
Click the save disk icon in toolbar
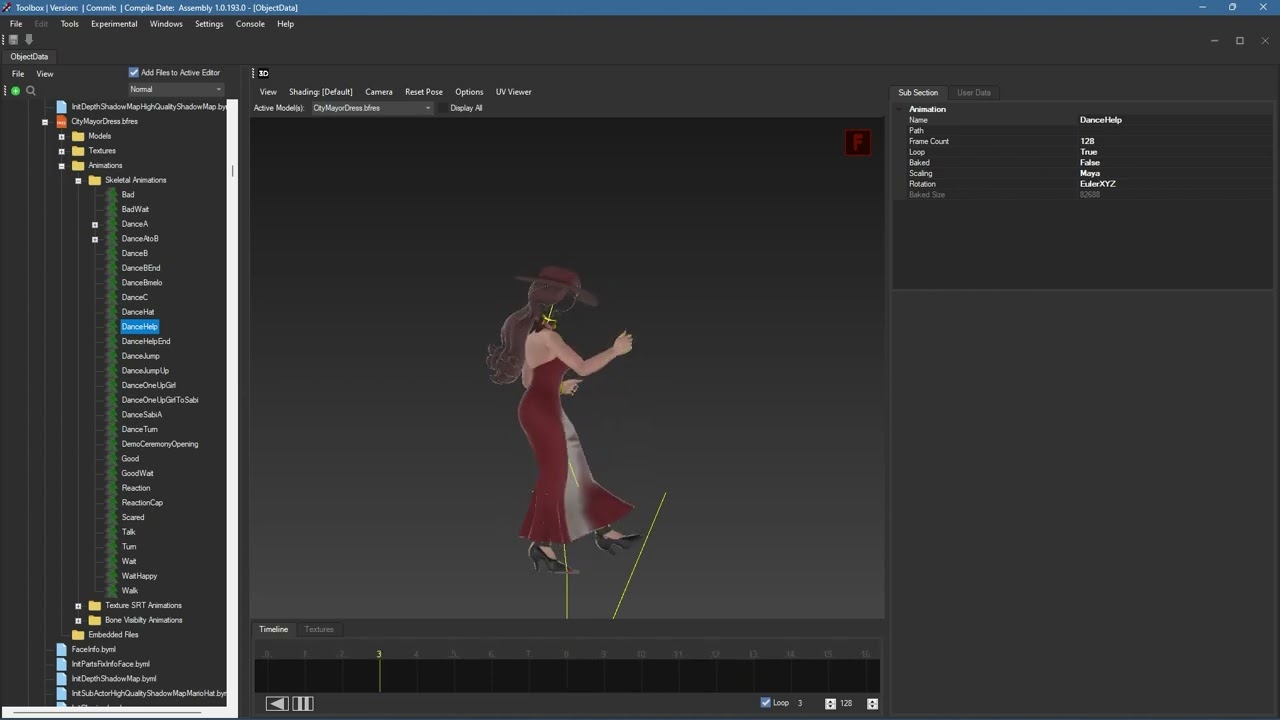point(13,40)
